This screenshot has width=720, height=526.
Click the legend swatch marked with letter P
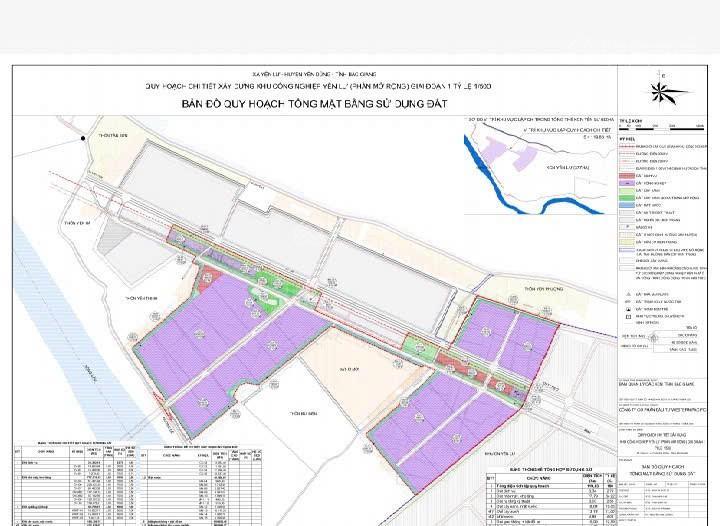tap(627, 227)
